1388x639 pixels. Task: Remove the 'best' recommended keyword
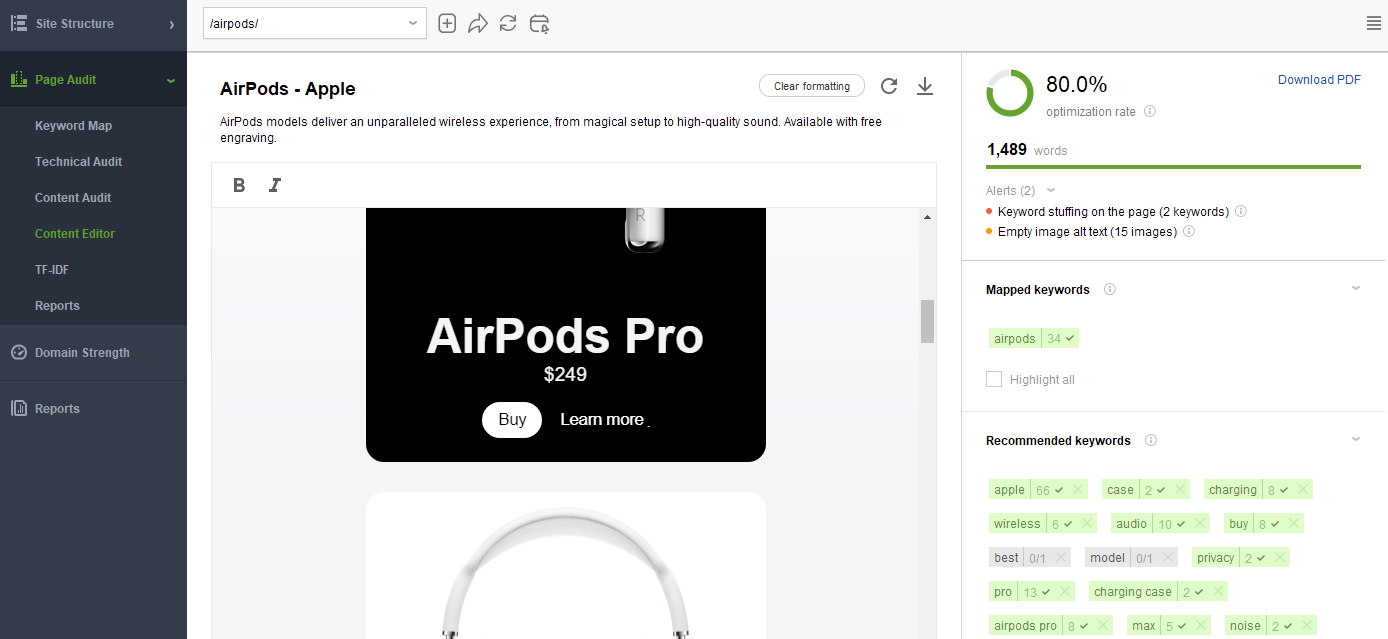[x=1061, y=558]
